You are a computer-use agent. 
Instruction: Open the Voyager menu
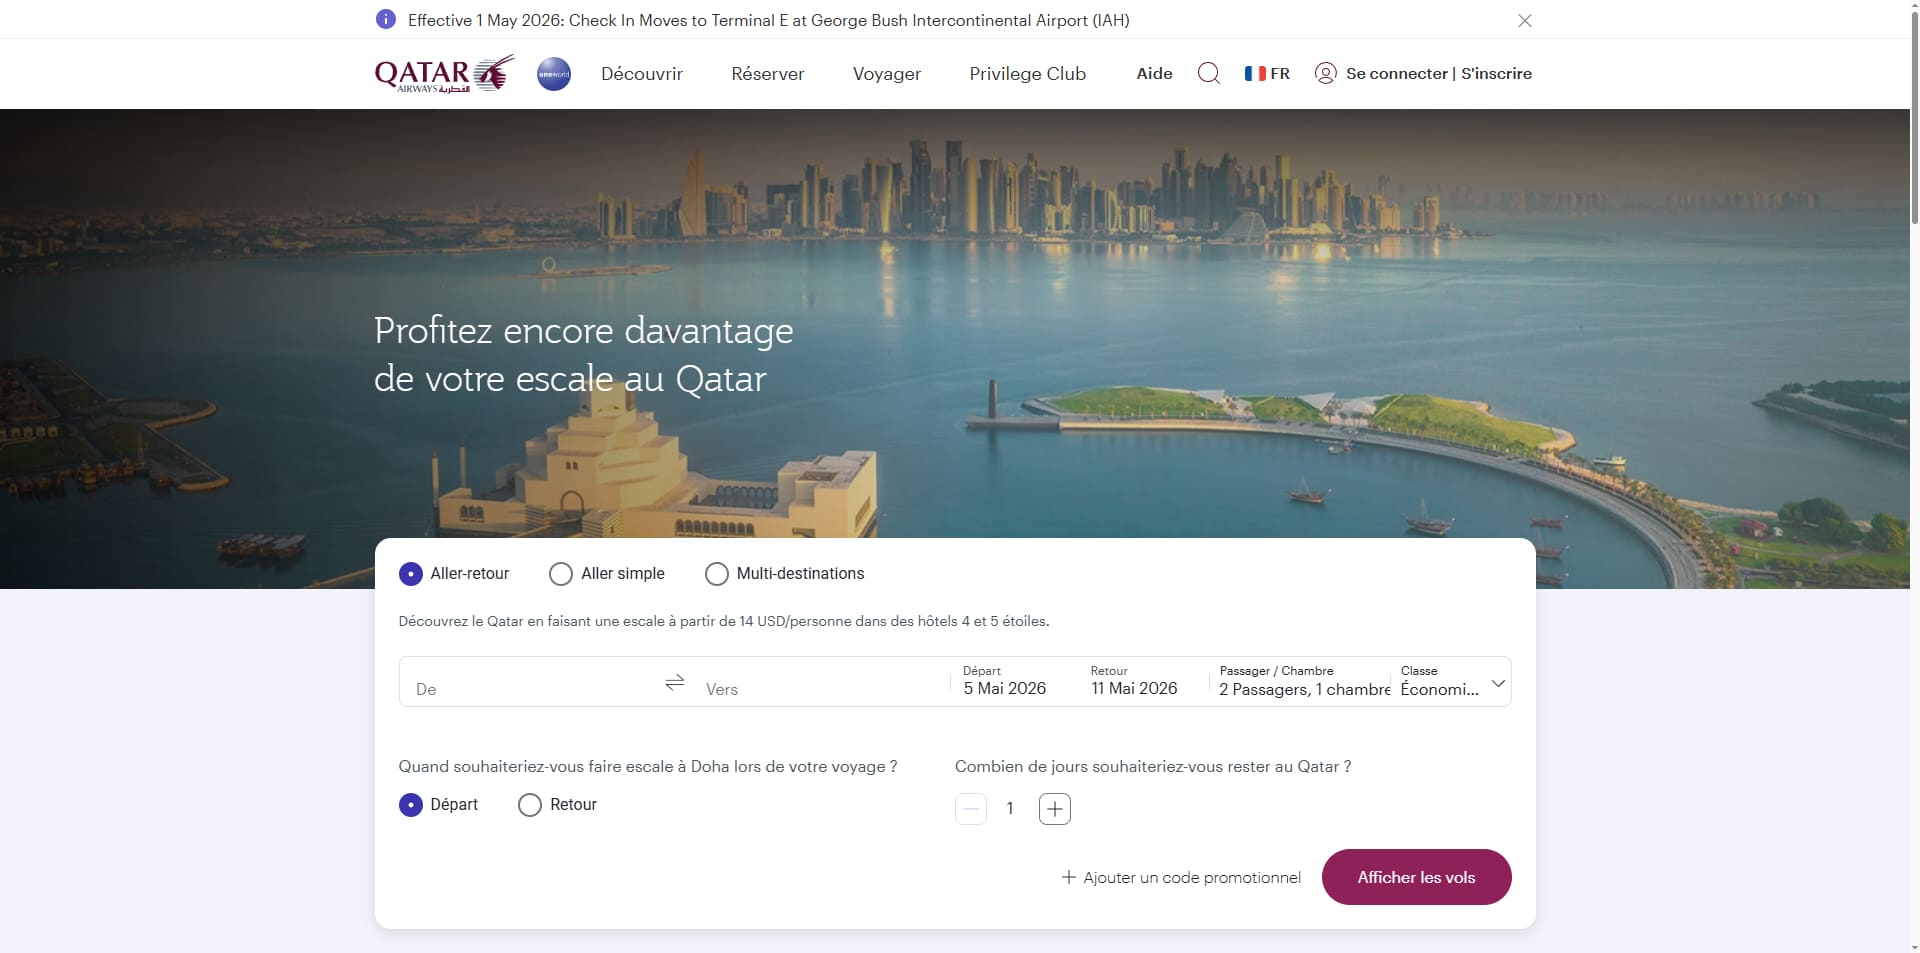887,74
